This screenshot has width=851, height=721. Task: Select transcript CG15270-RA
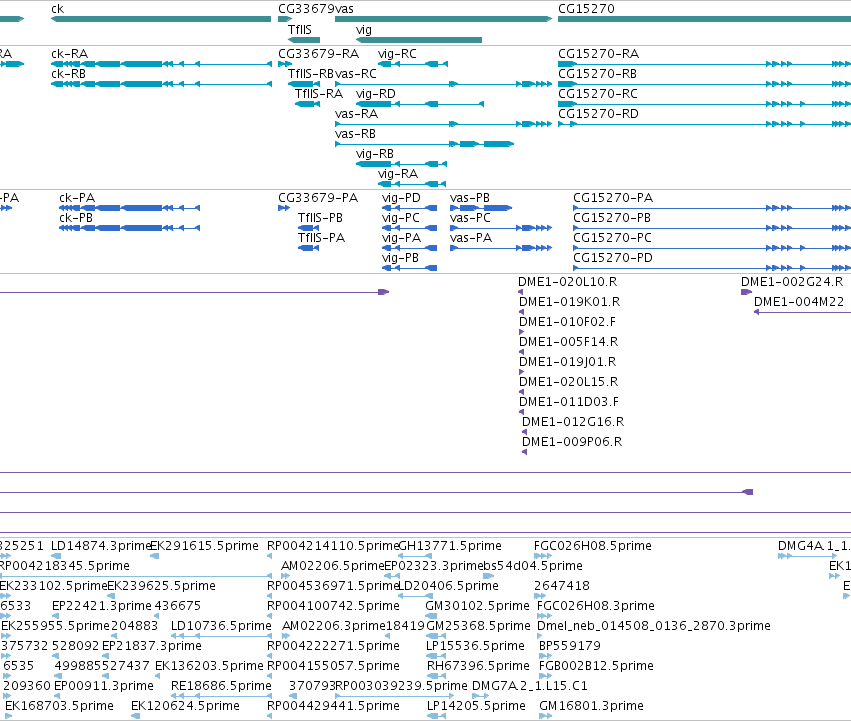[704, 64]
